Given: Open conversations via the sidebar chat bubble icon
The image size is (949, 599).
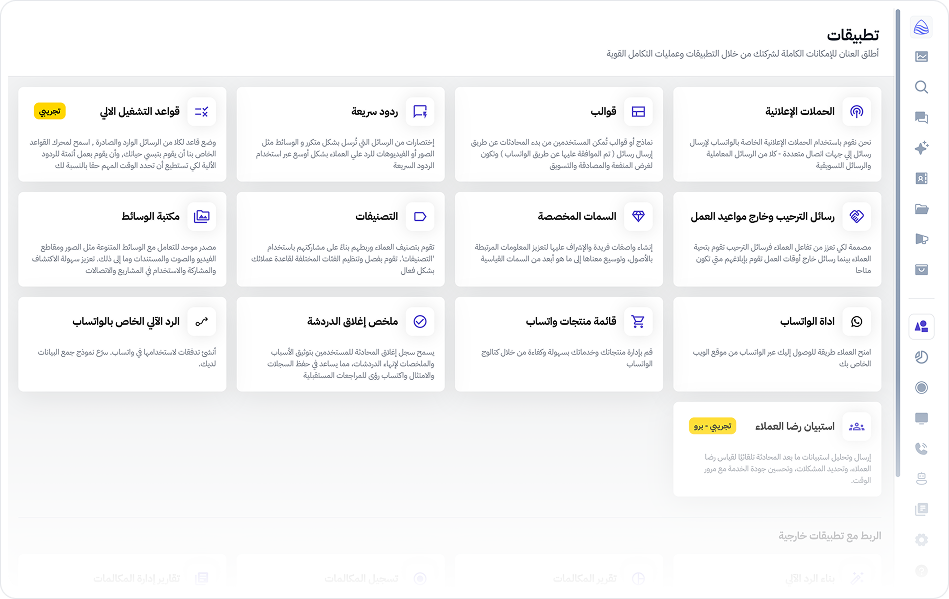Looking at the screenshot, I should point(922,118).
